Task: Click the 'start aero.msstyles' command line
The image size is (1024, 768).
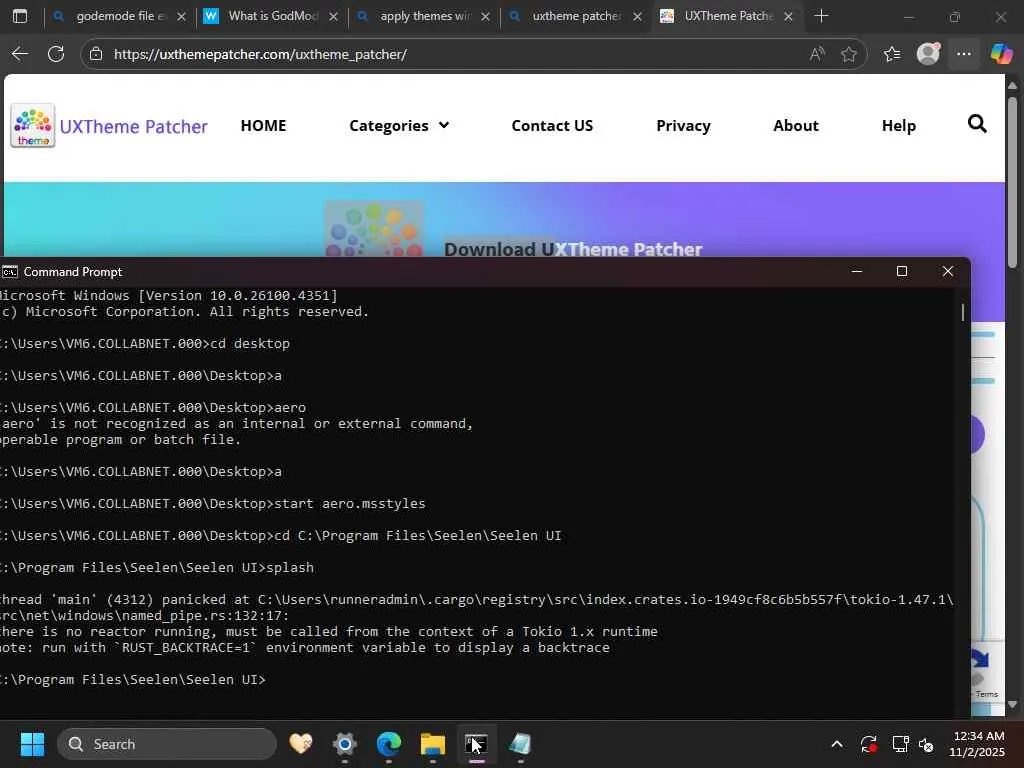Action: click(x=349, y=504)
